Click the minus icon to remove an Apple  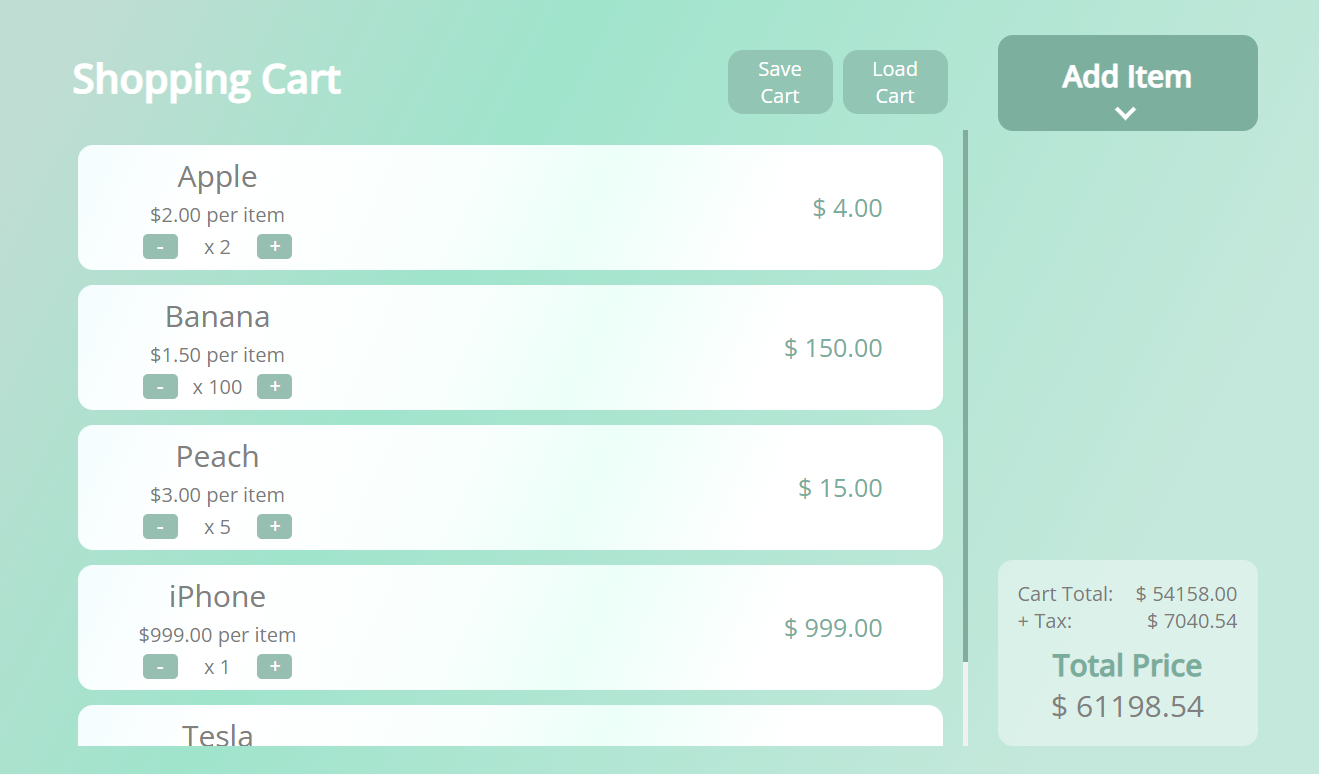(x=160, y=246)
